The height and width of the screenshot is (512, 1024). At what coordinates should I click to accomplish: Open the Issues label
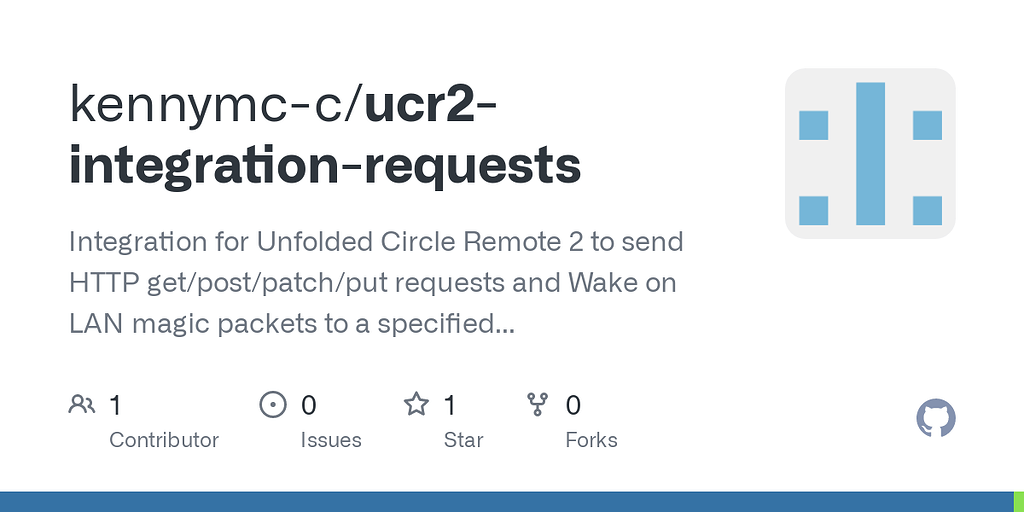331,440
